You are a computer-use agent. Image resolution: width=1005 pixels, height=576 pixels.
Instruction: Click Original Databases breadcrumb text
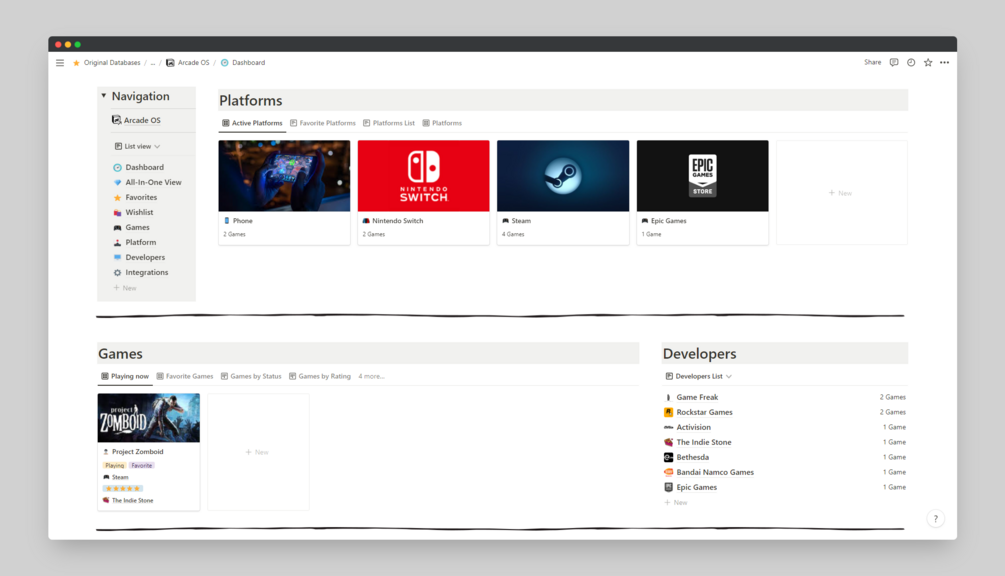pos(112,63)
